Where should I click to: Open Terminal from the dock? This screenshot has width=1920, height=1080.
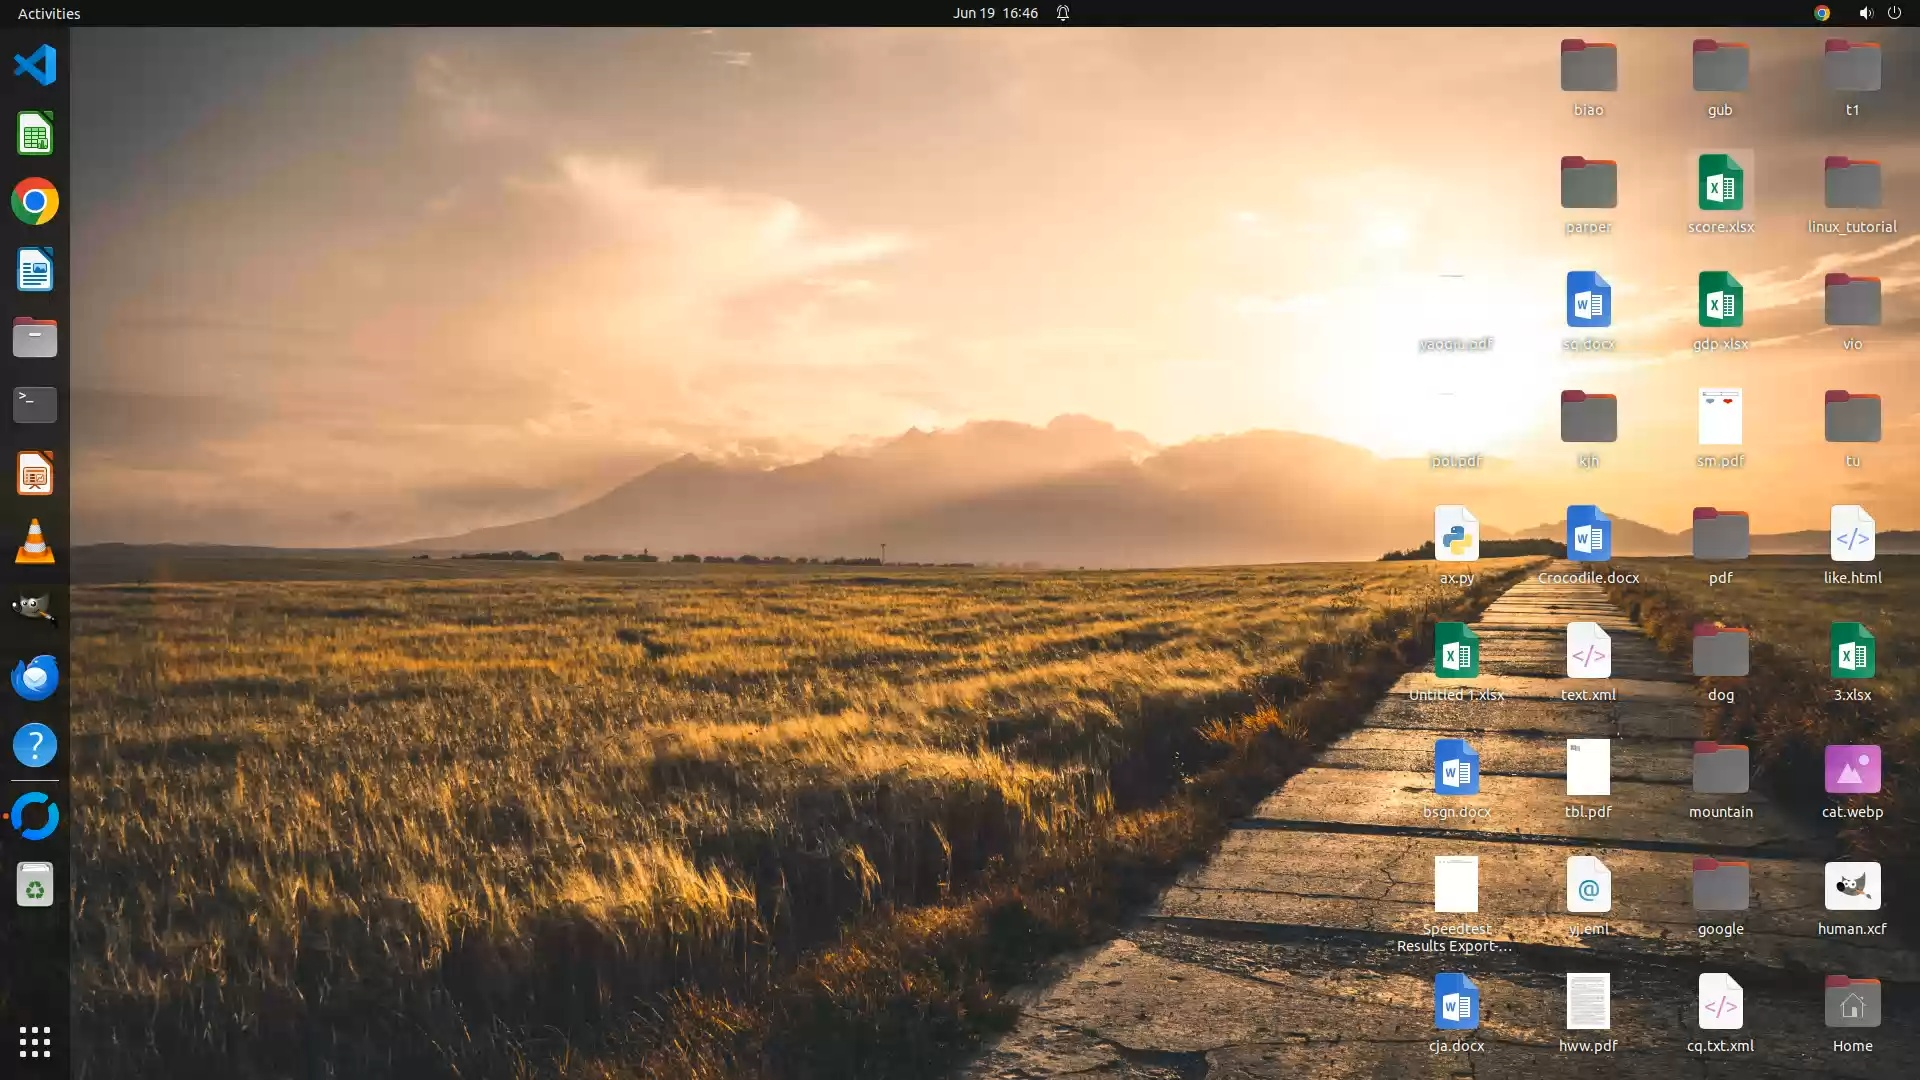(35, 405)
